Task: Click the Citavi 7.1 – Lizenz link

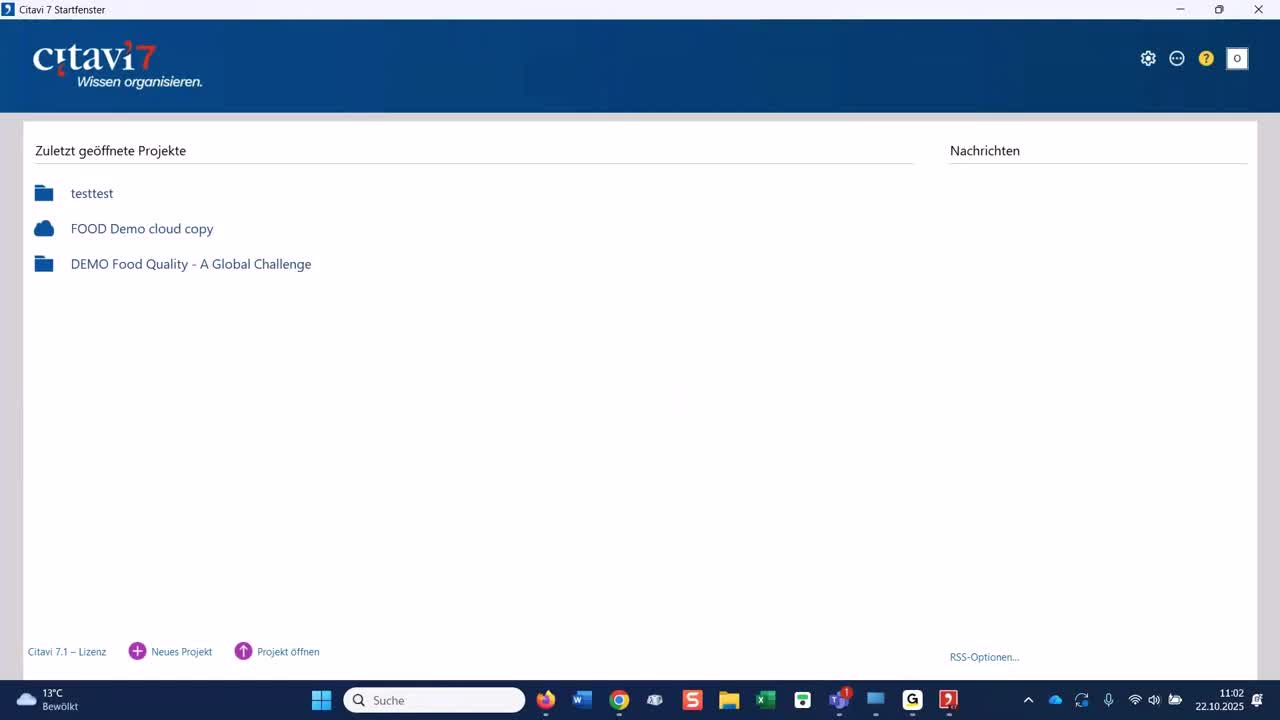Action: click(67, 652)
